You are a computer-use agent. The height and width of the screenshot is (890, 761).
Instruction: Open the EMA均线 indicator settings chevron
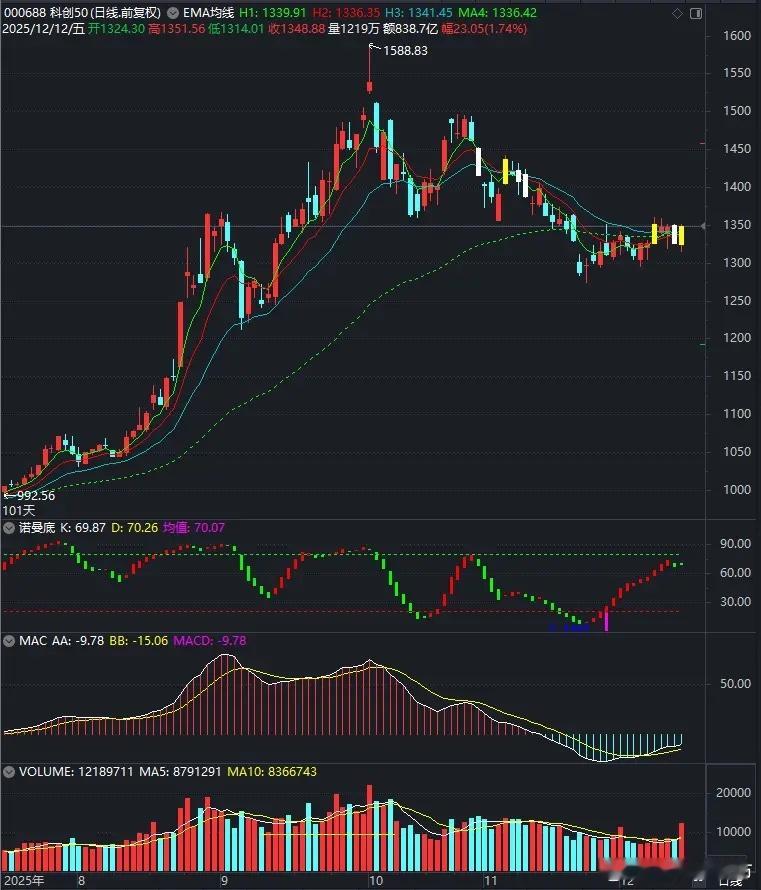[173, 12]
